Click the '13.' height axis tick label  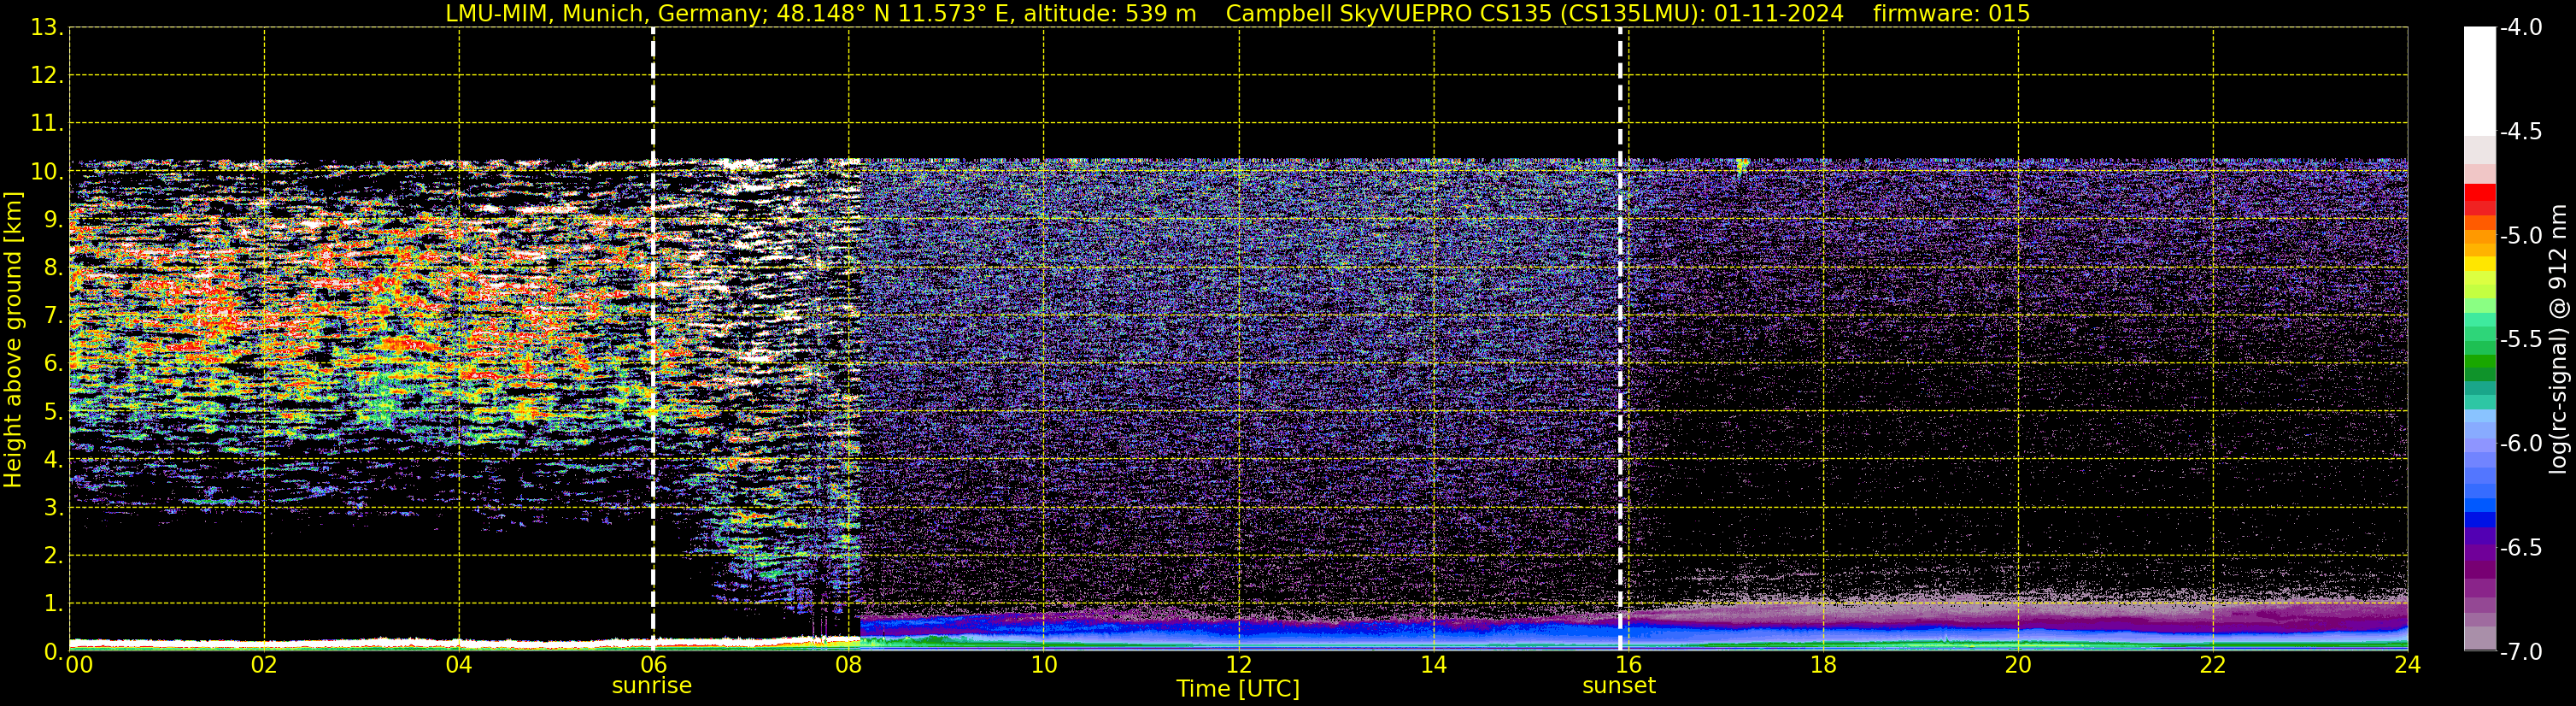tap(47, 28)
